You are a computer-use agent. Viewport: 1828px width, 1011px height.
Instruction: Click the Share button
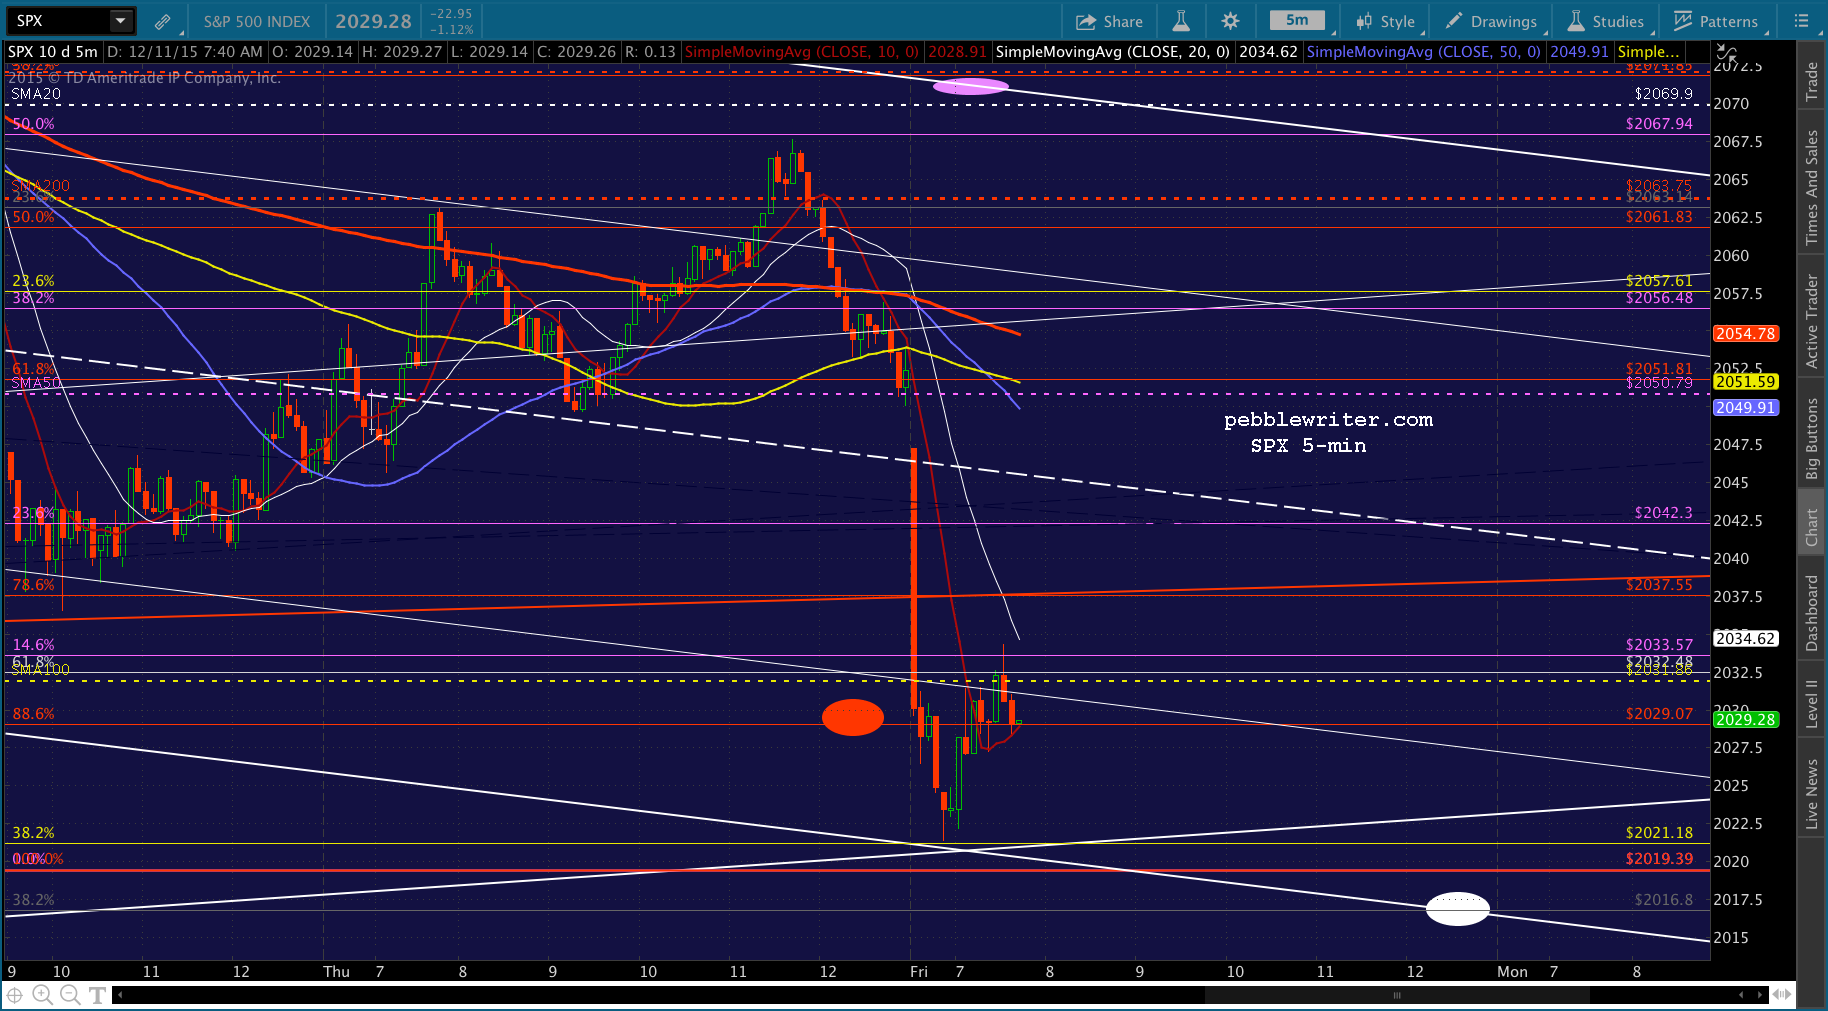tap(1109, 21)
